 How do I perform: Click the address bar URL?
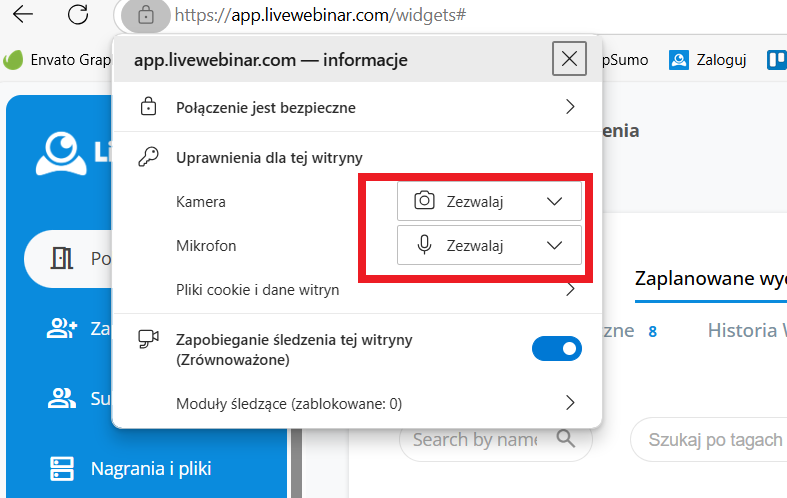pyautogui.click(x=320, y=15)
